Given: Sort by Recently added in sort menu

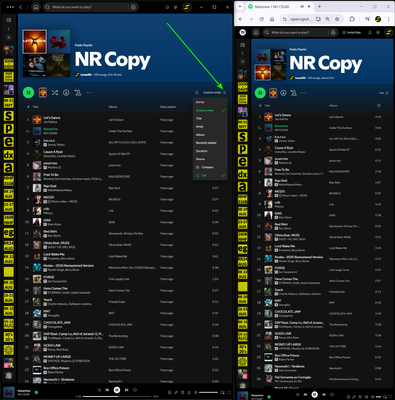Looking at the screenshot, I should pyautogui.click(x=210, y=143).
